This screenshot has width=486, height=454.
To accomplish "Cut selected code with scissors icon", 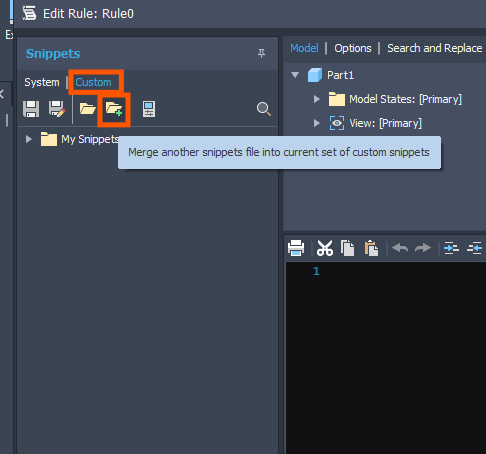I will point(325,248).
